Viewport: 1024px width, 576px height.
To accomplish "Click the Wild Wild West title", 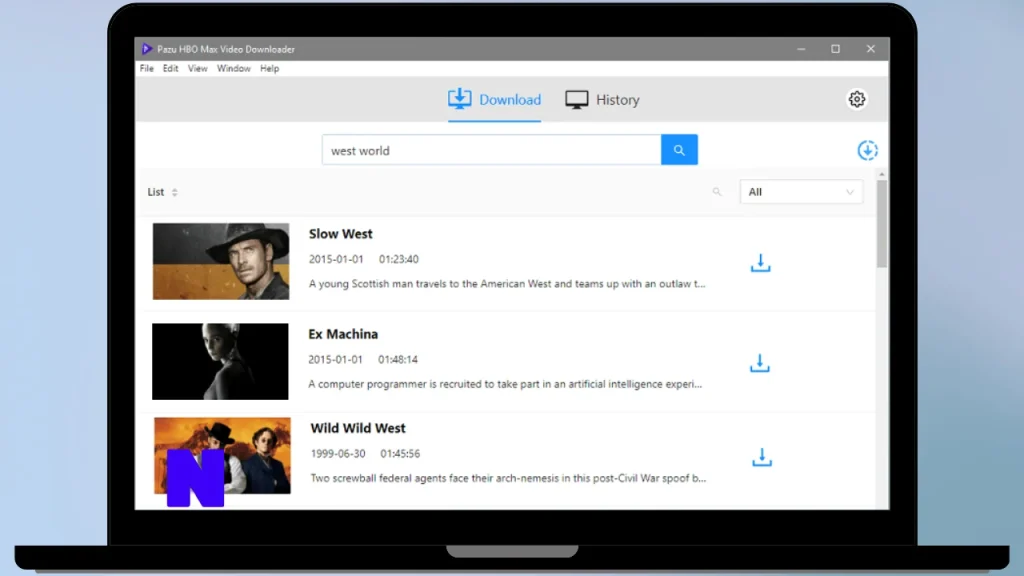I will (x=358, y=428).
